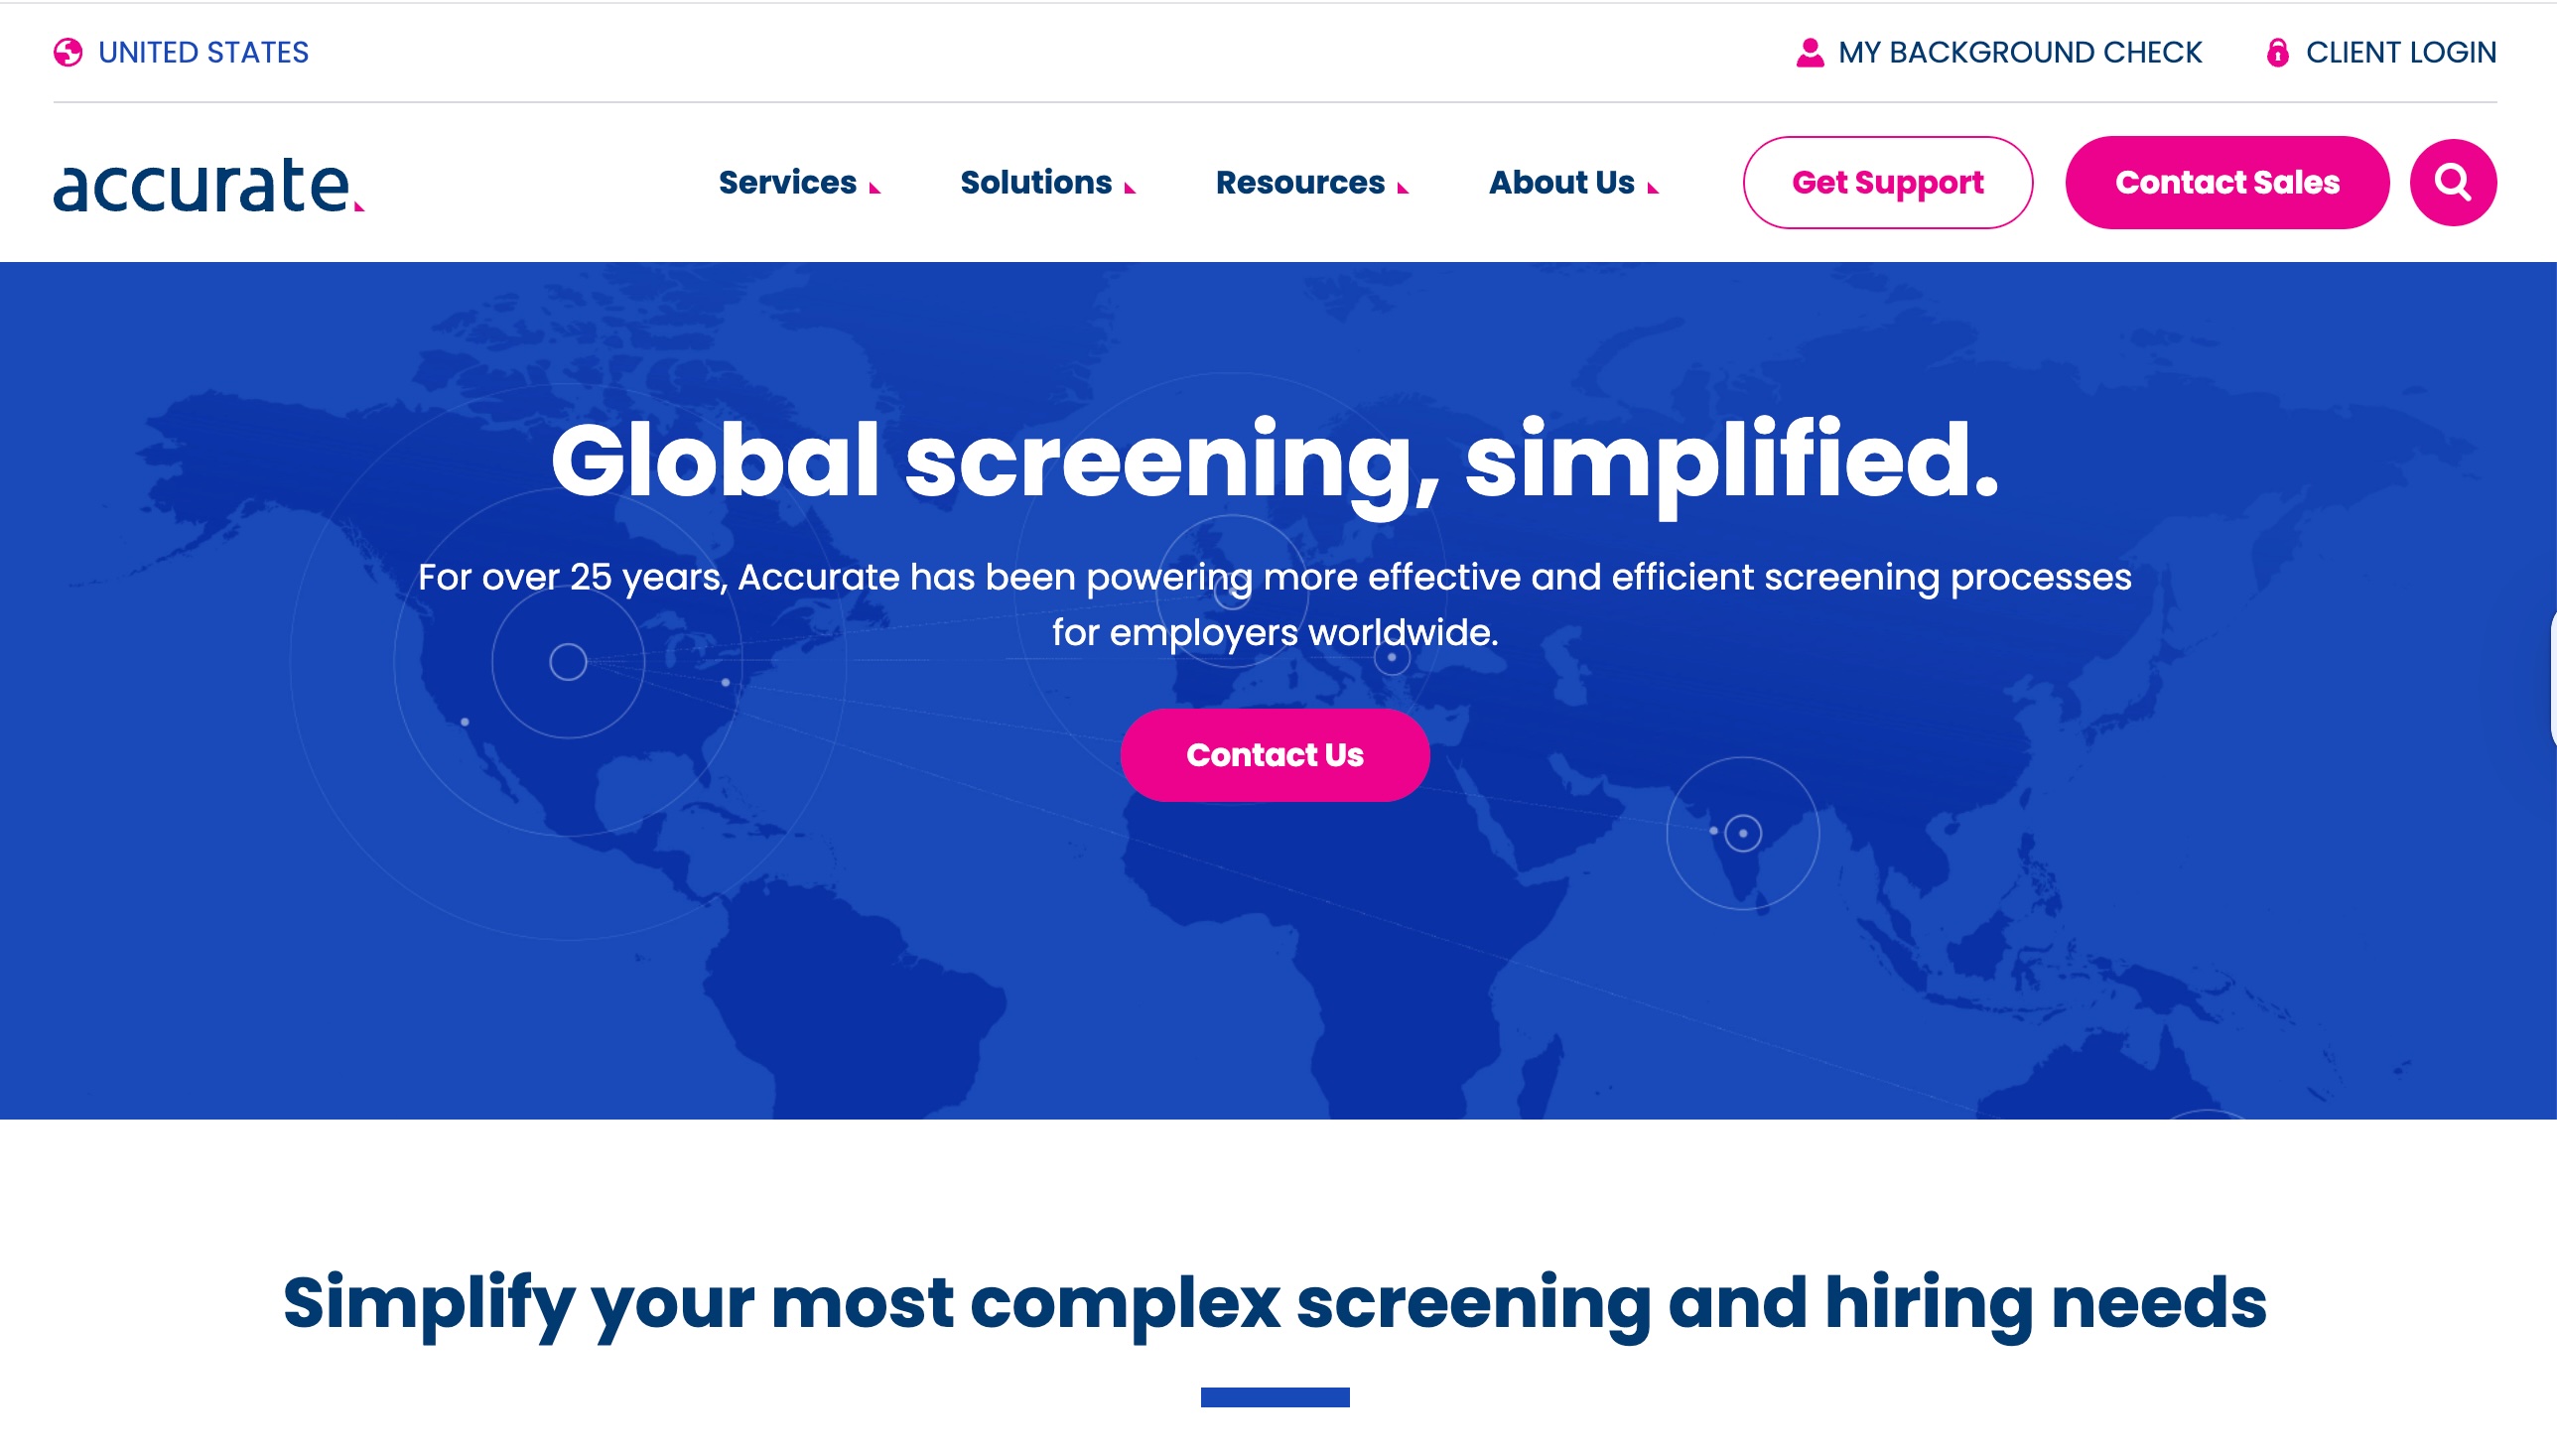
Task: Click the Get Support button
Action: tap(1888, 181)
